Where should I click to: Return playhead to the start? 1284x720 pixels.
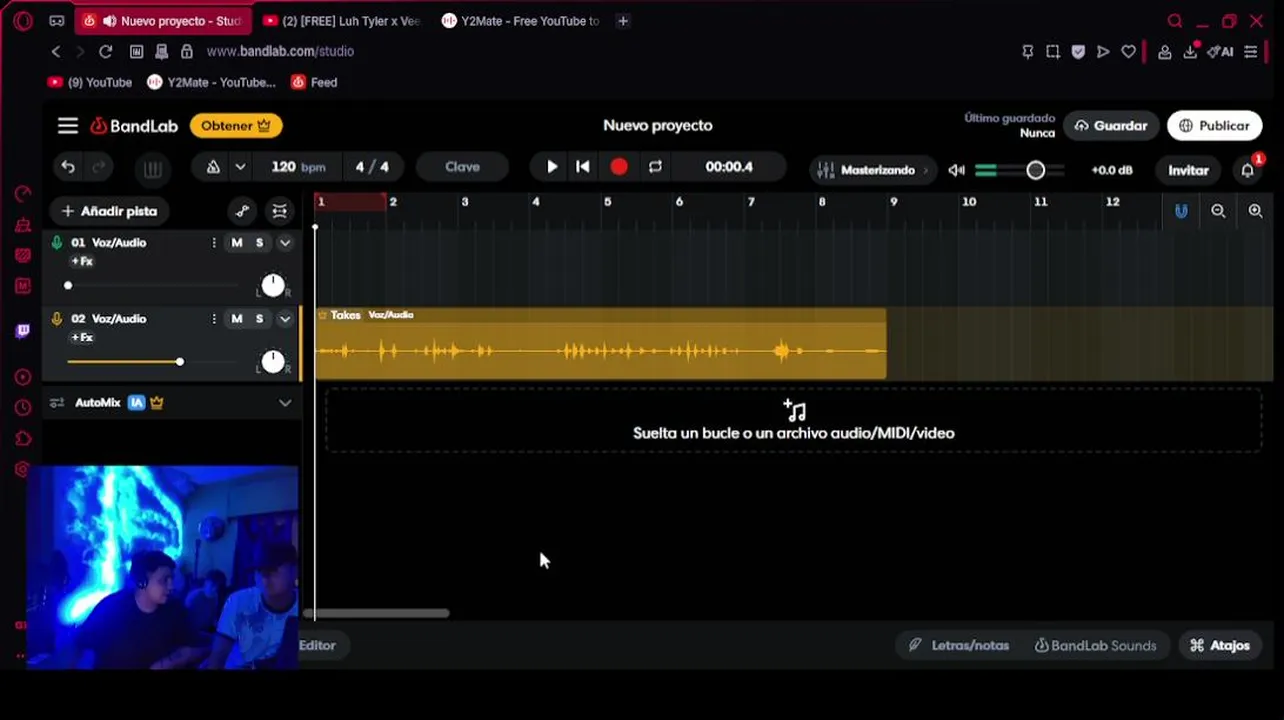click(x=583, y=167)
